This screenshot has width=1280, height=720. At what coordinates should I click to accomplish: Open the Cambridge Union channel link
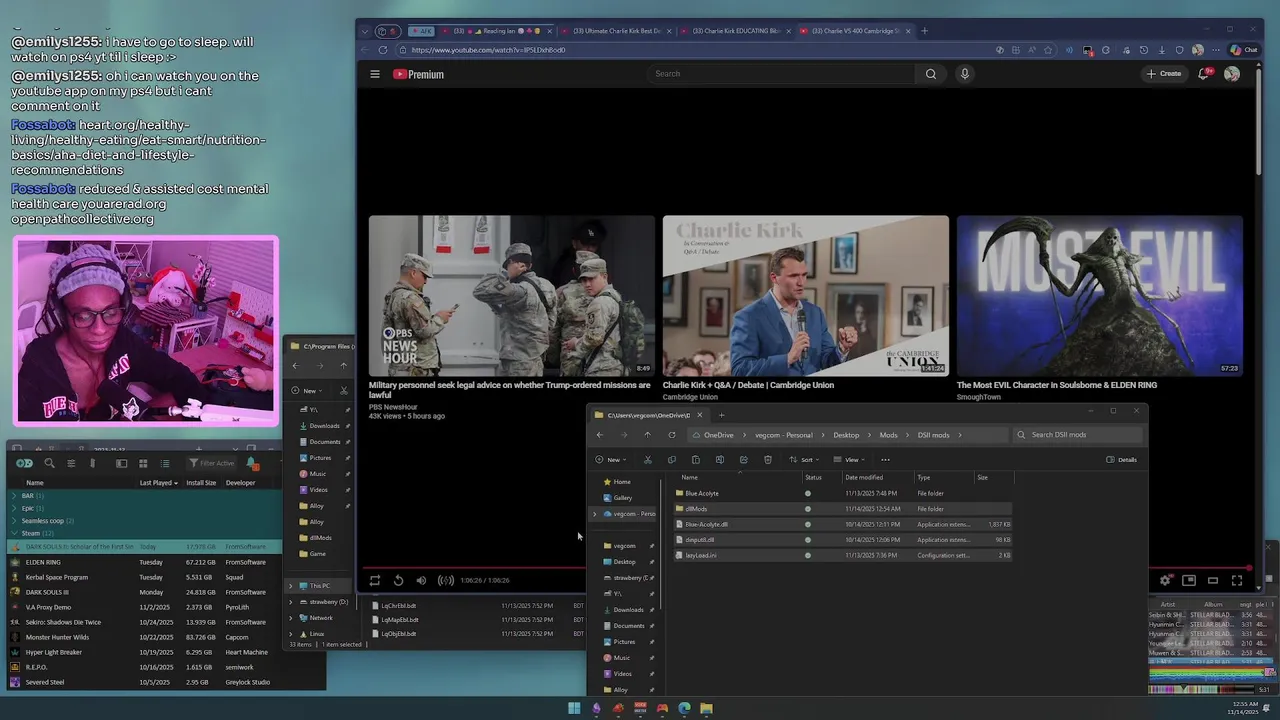(690, 397)
